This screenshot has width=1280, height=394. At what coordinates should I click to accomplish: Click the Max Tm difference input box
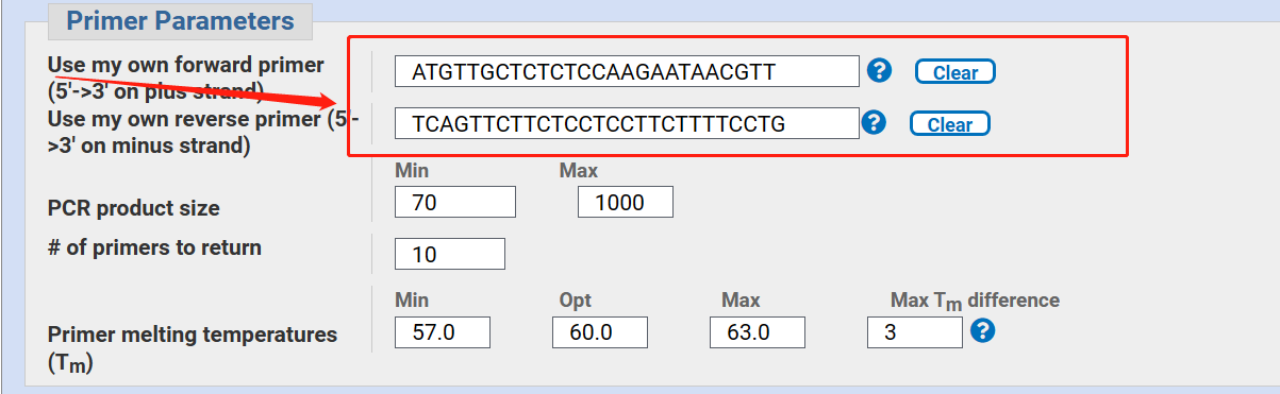pos(915,333)
